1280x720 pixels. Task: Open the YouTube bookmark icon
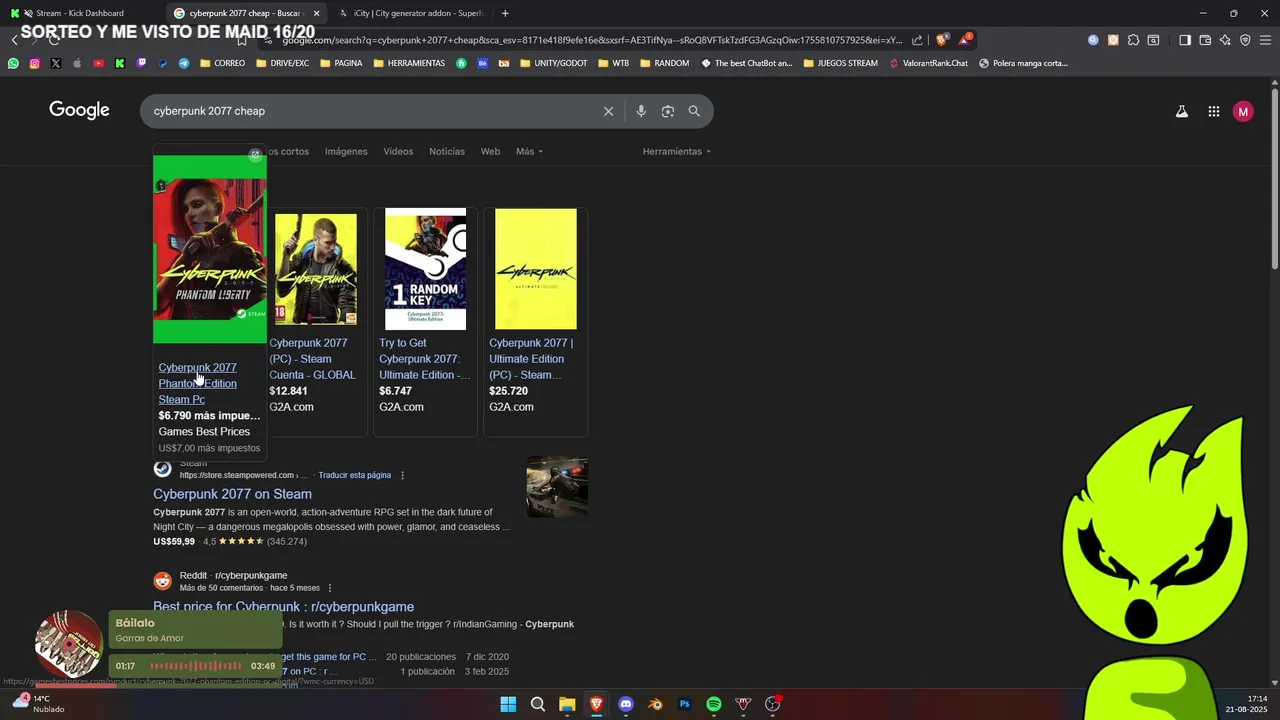coord(98,63)
